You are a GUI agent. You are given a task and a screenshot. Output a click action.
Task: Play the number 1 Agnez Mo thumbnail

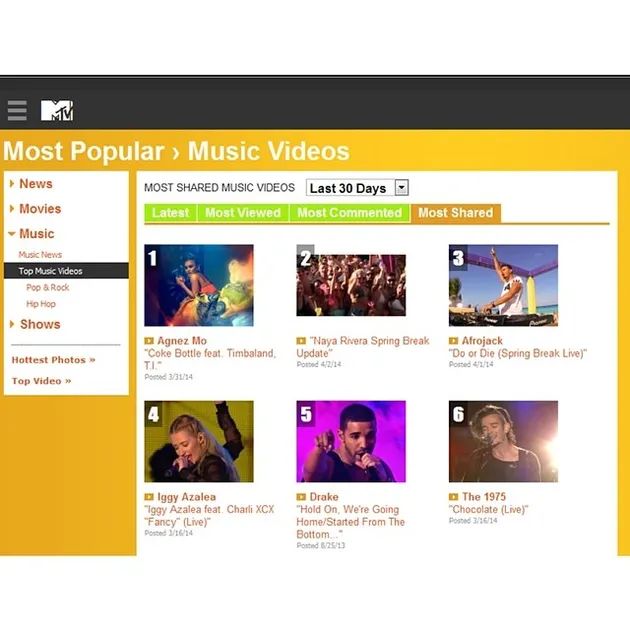pyautogui.click(x=199, y=285)
